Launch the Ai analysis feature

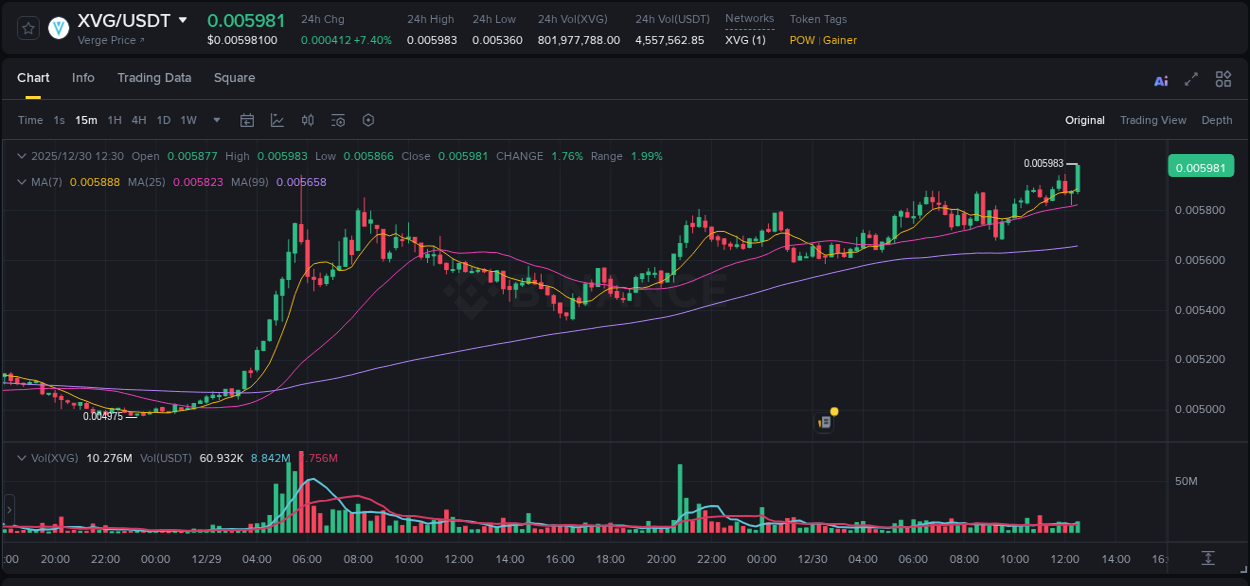pyautogui.click(x=1161, y=80)
